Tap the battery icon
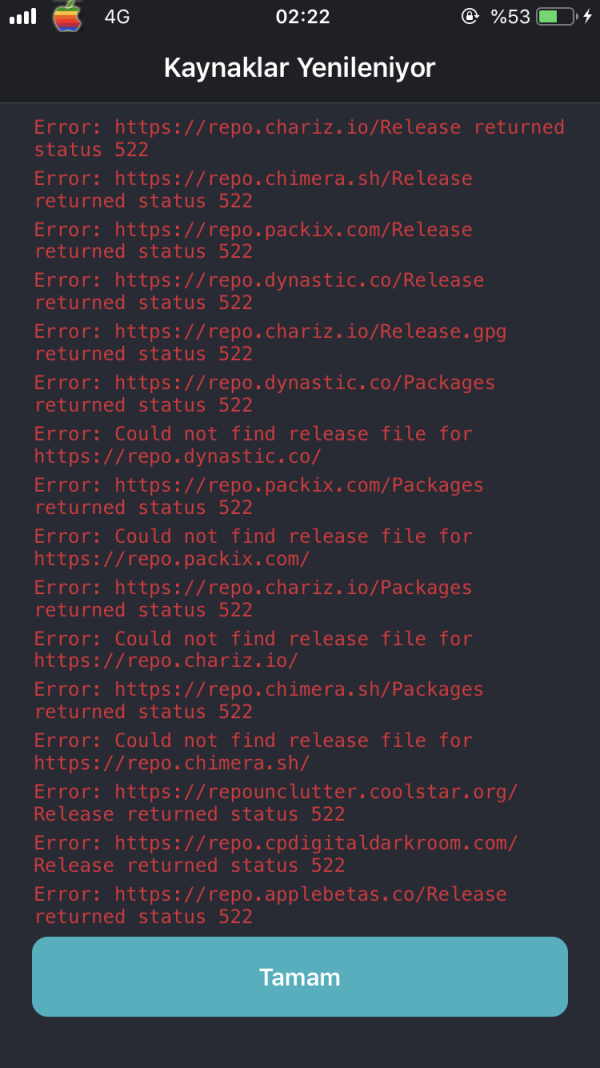The image size is (600, 1068). 557,17
